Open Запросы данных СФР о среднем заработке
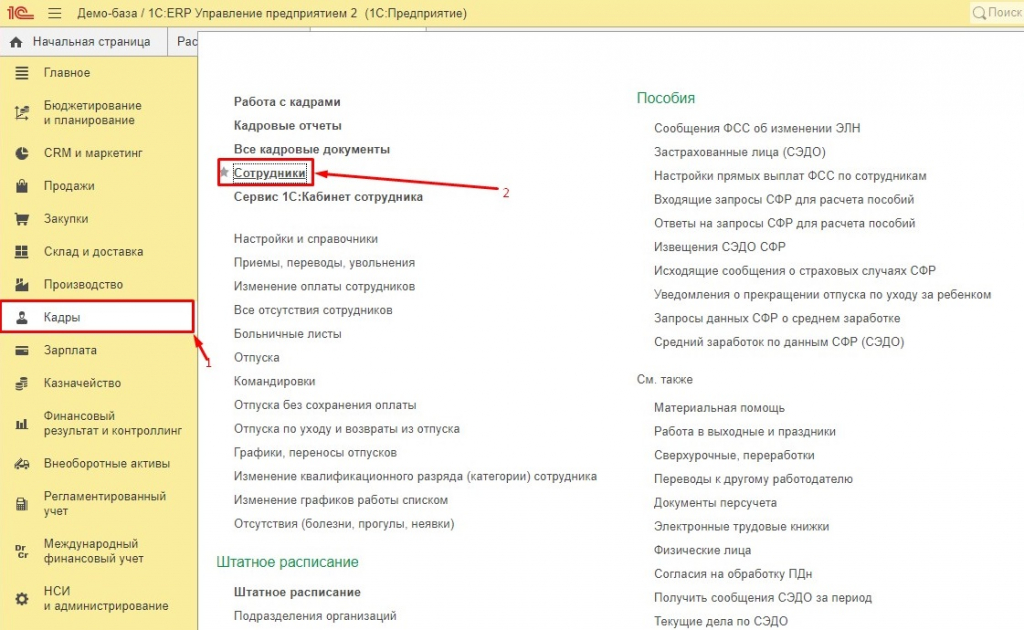 point(777,319)
